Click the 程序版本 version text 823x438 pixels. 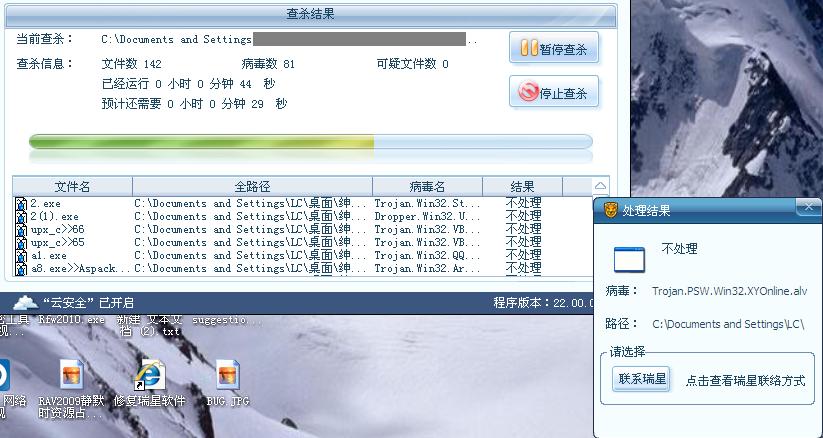click(x=543, y=303)
